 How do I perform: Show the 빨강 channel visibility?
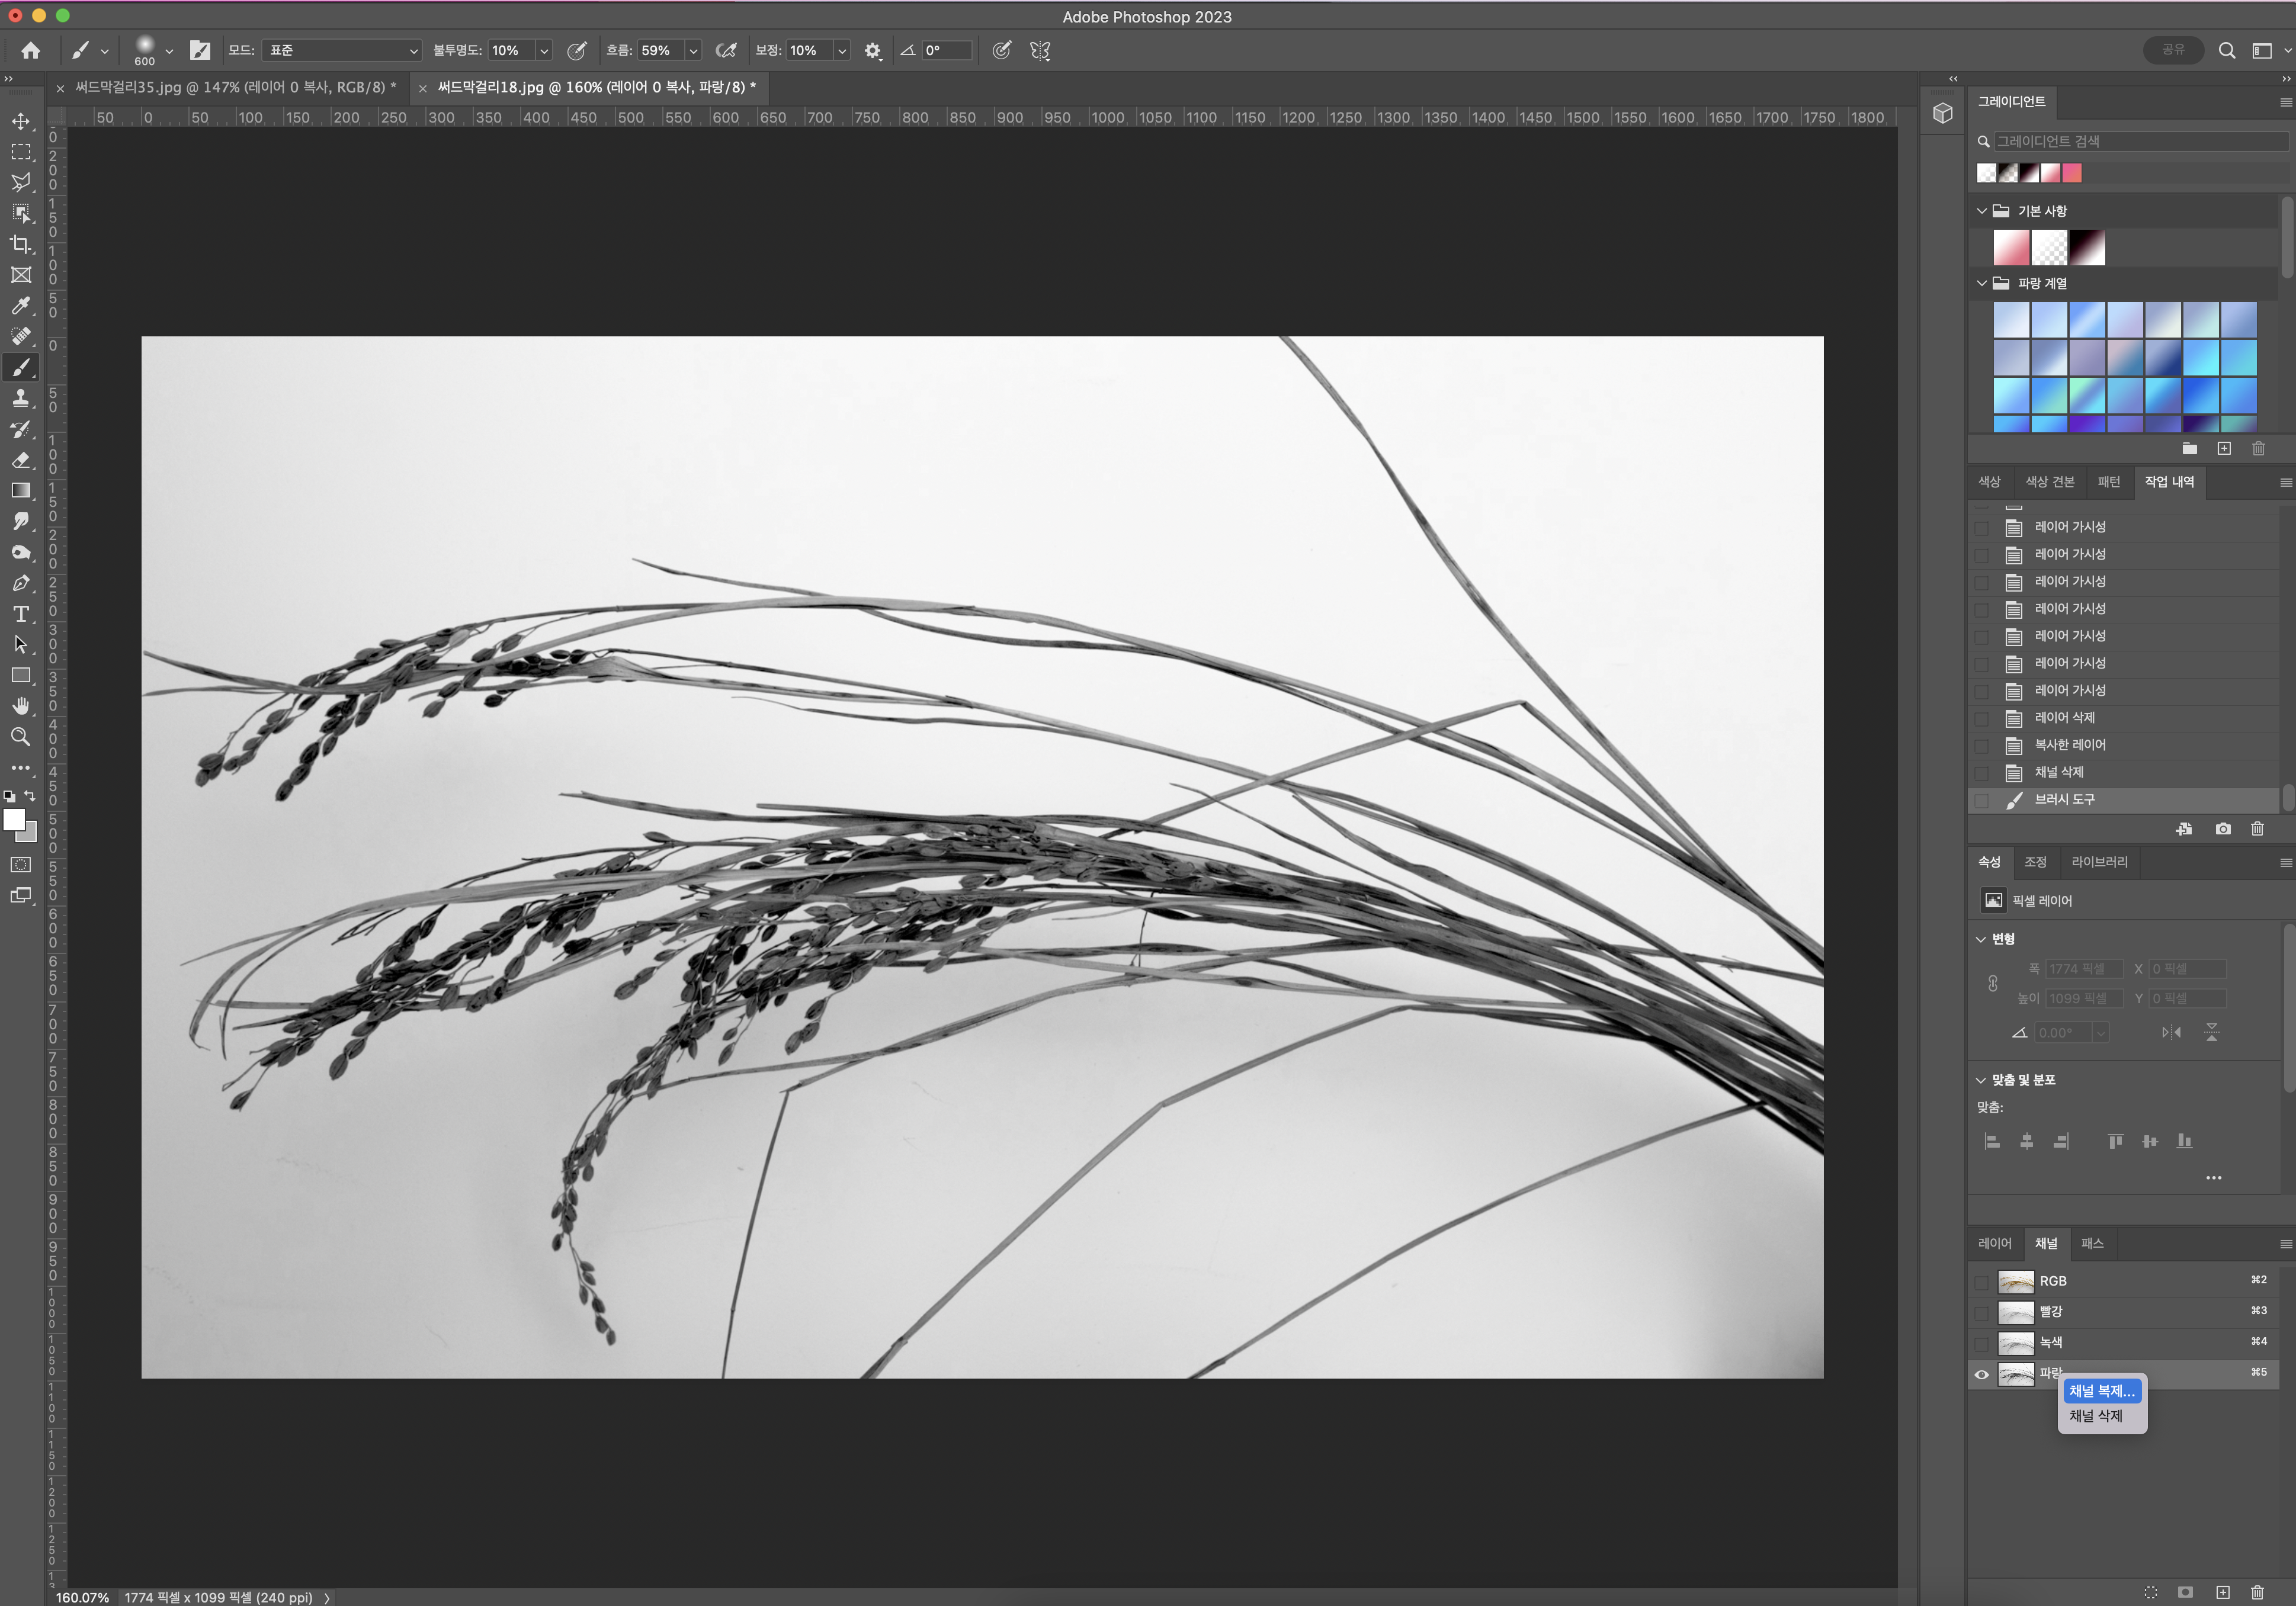coord(1982,1312)
